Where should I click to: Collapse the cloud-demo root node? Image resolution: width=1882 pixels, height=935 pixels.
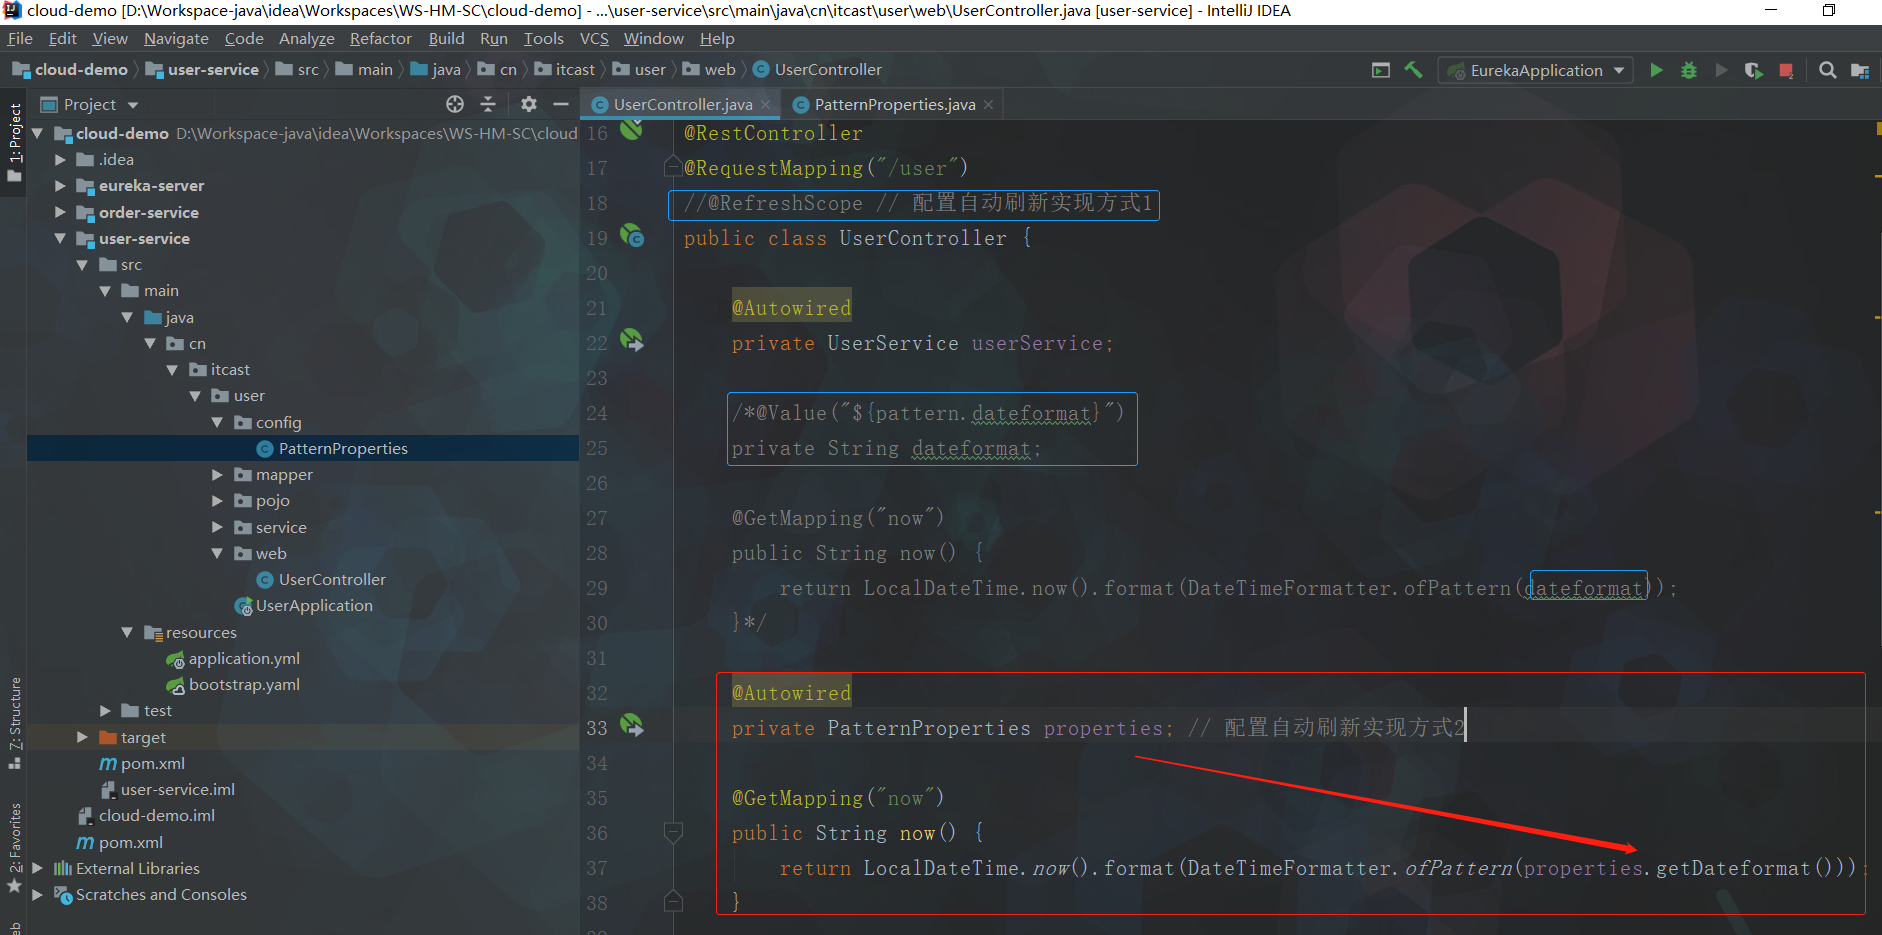(38, 133)
